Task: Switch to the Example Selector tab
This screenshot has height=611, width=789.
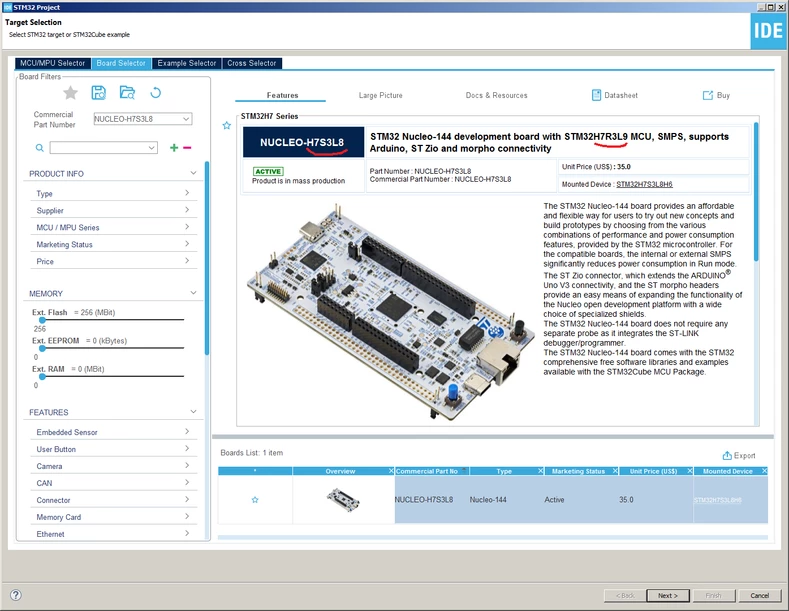Action: click(187, 63)
